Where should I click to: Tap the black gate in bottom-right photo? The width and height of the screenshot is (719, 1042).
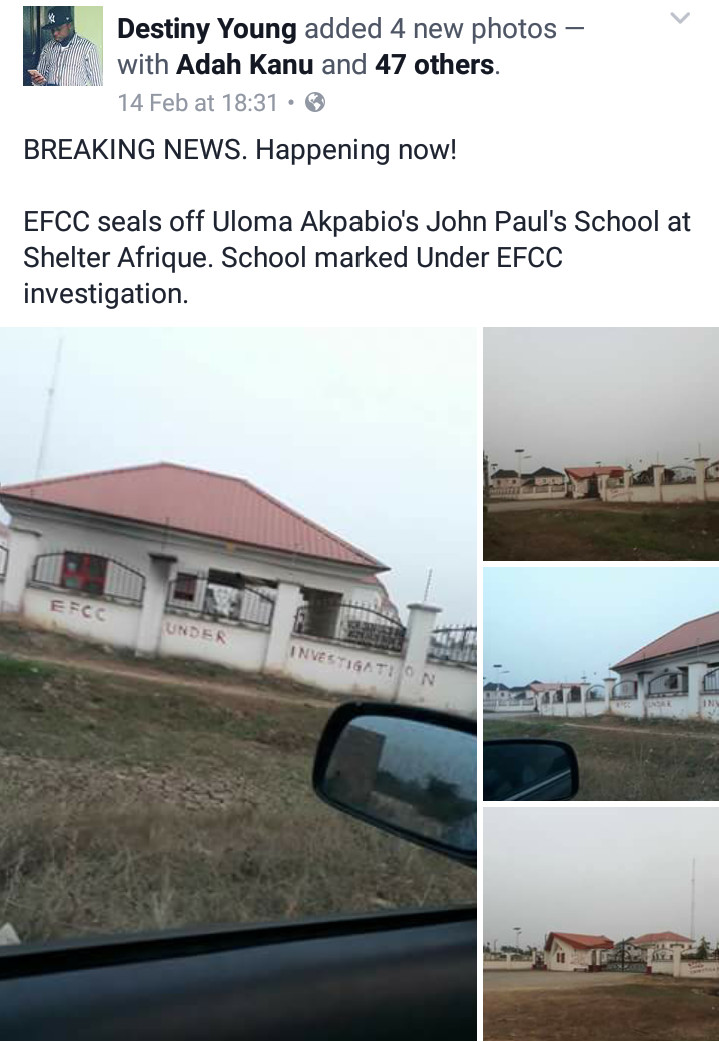point(627,955)
